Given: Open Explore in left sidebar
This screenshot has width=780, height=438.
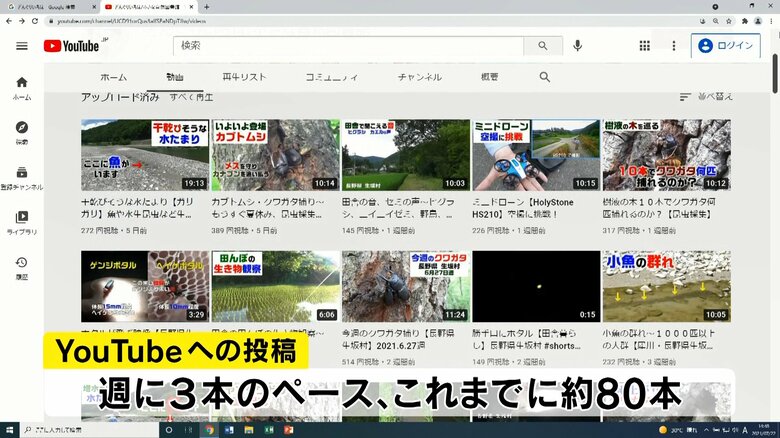Looking at the screenshot, I should point(22,132).
